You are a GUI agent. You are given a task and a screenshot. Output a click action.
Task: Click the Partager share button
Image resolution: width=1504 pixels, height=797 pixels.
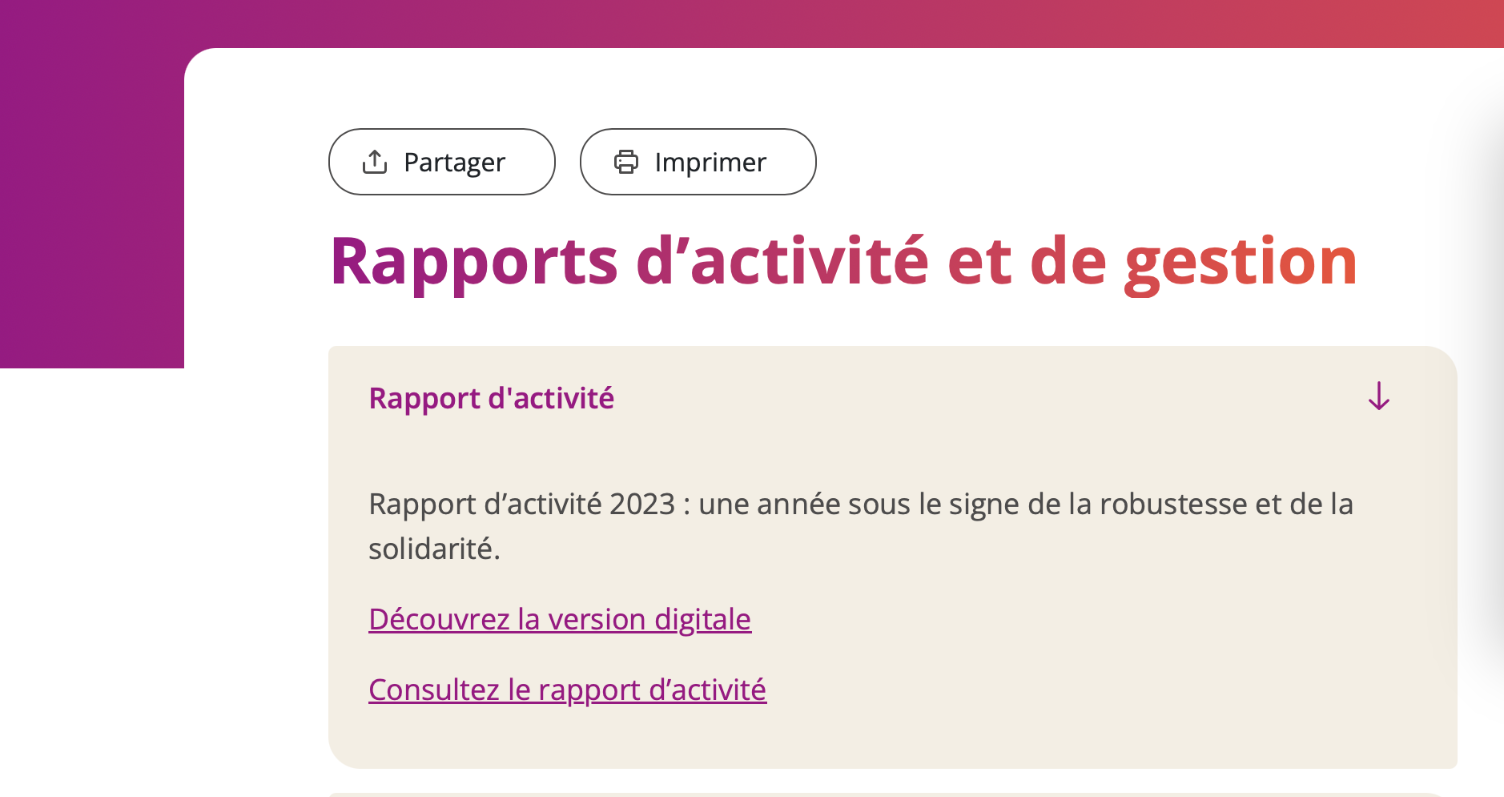coord(441,162)
